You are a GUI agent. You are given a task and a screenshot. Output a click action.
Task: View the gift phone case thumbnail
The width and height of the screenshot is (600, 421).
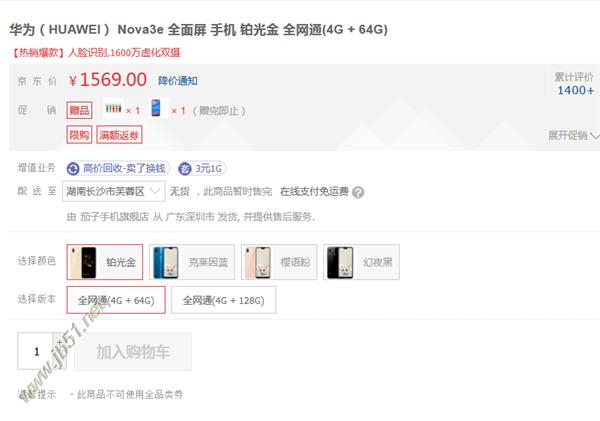point(156,108)
